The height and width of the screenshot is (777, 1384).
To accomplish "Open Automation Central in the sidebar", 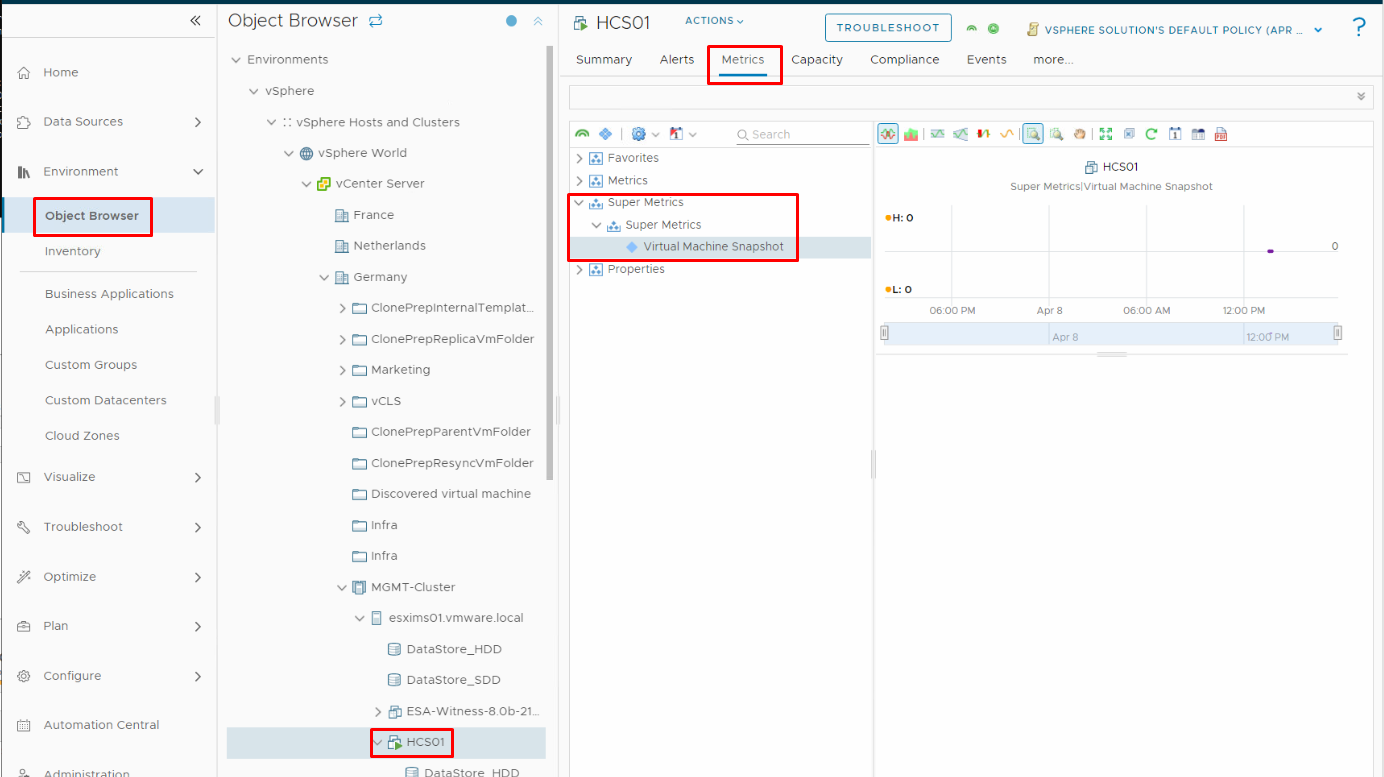I will [x=101, y=725].
